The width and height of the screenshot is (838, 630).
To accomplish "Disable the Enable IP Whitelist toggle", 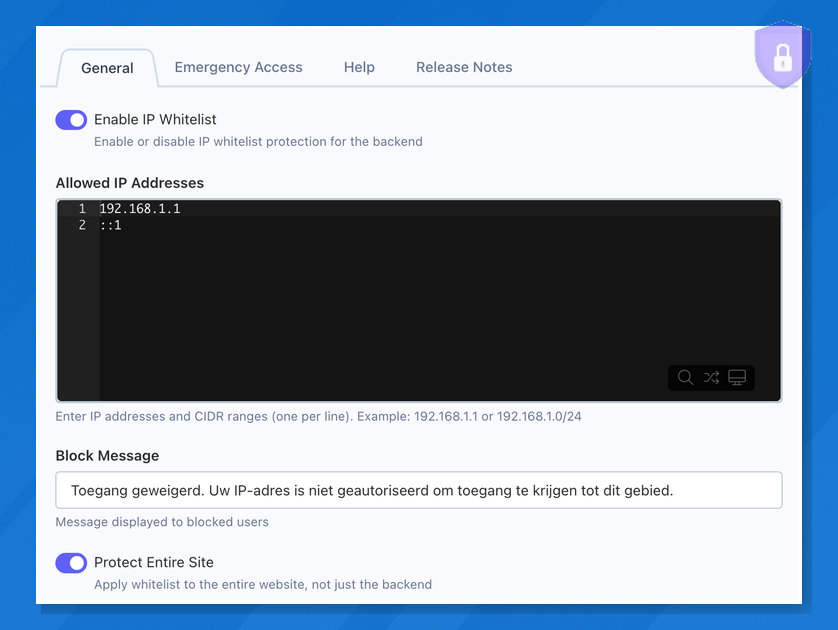I will tap(71, 120).
